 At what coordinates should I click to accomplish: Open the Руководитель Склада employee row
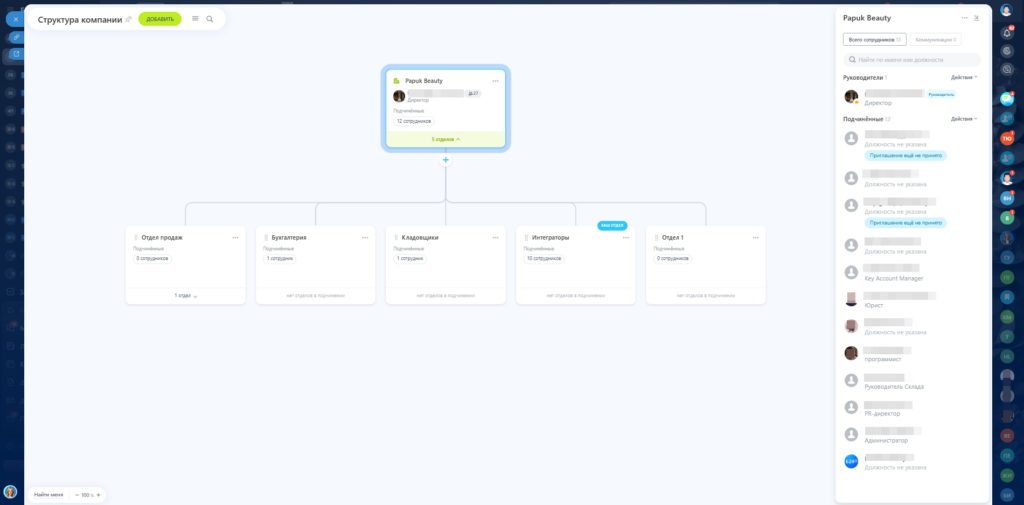[x=912, y=381]
